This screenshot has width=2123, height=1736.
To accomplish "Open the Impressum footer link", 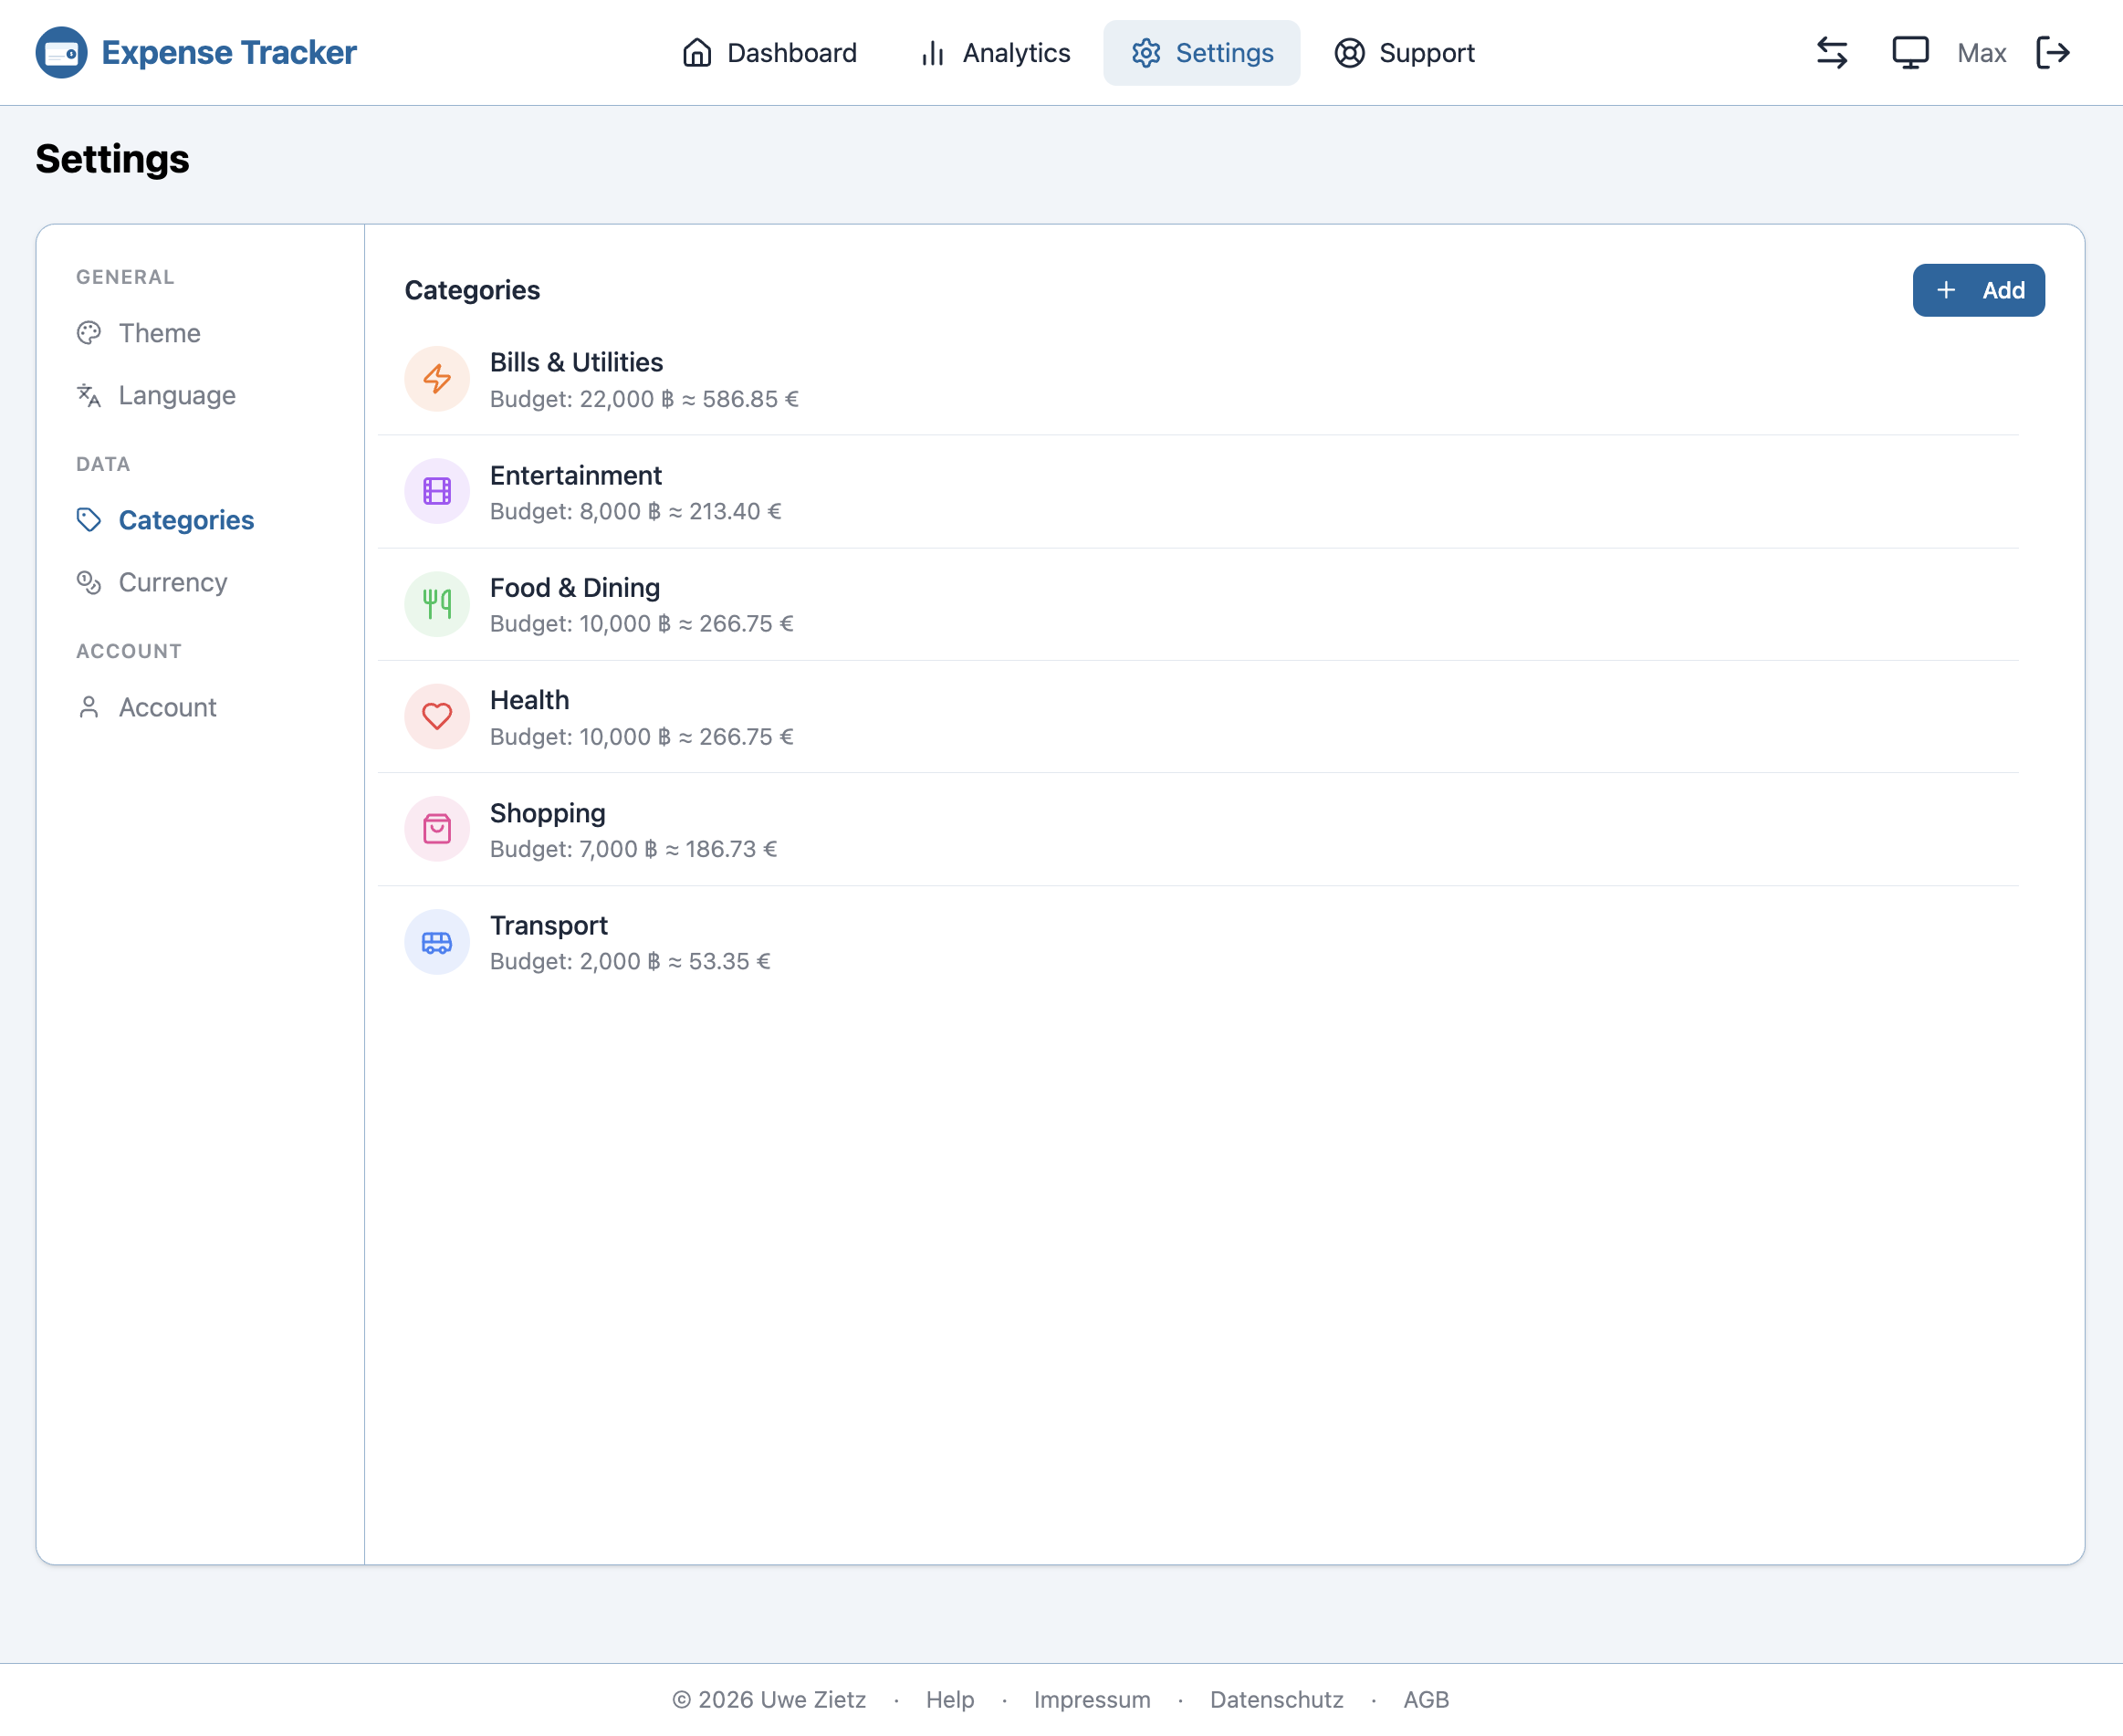I will 1091,1699.
